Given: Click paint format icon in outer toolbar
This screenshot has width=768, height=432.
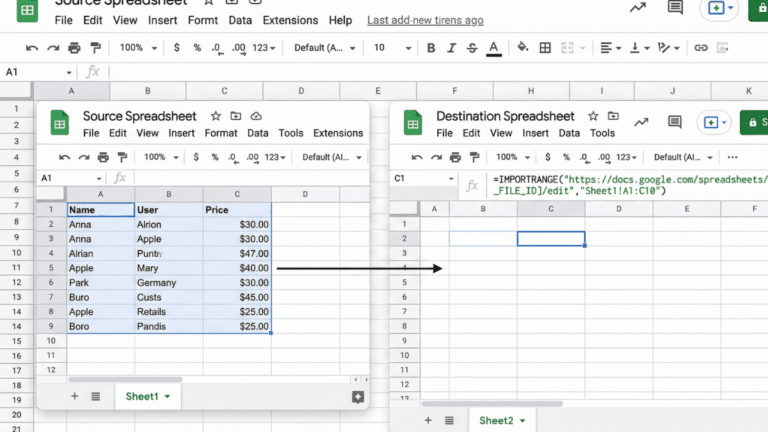Looking at the screenshot, I should click(96, 48).
